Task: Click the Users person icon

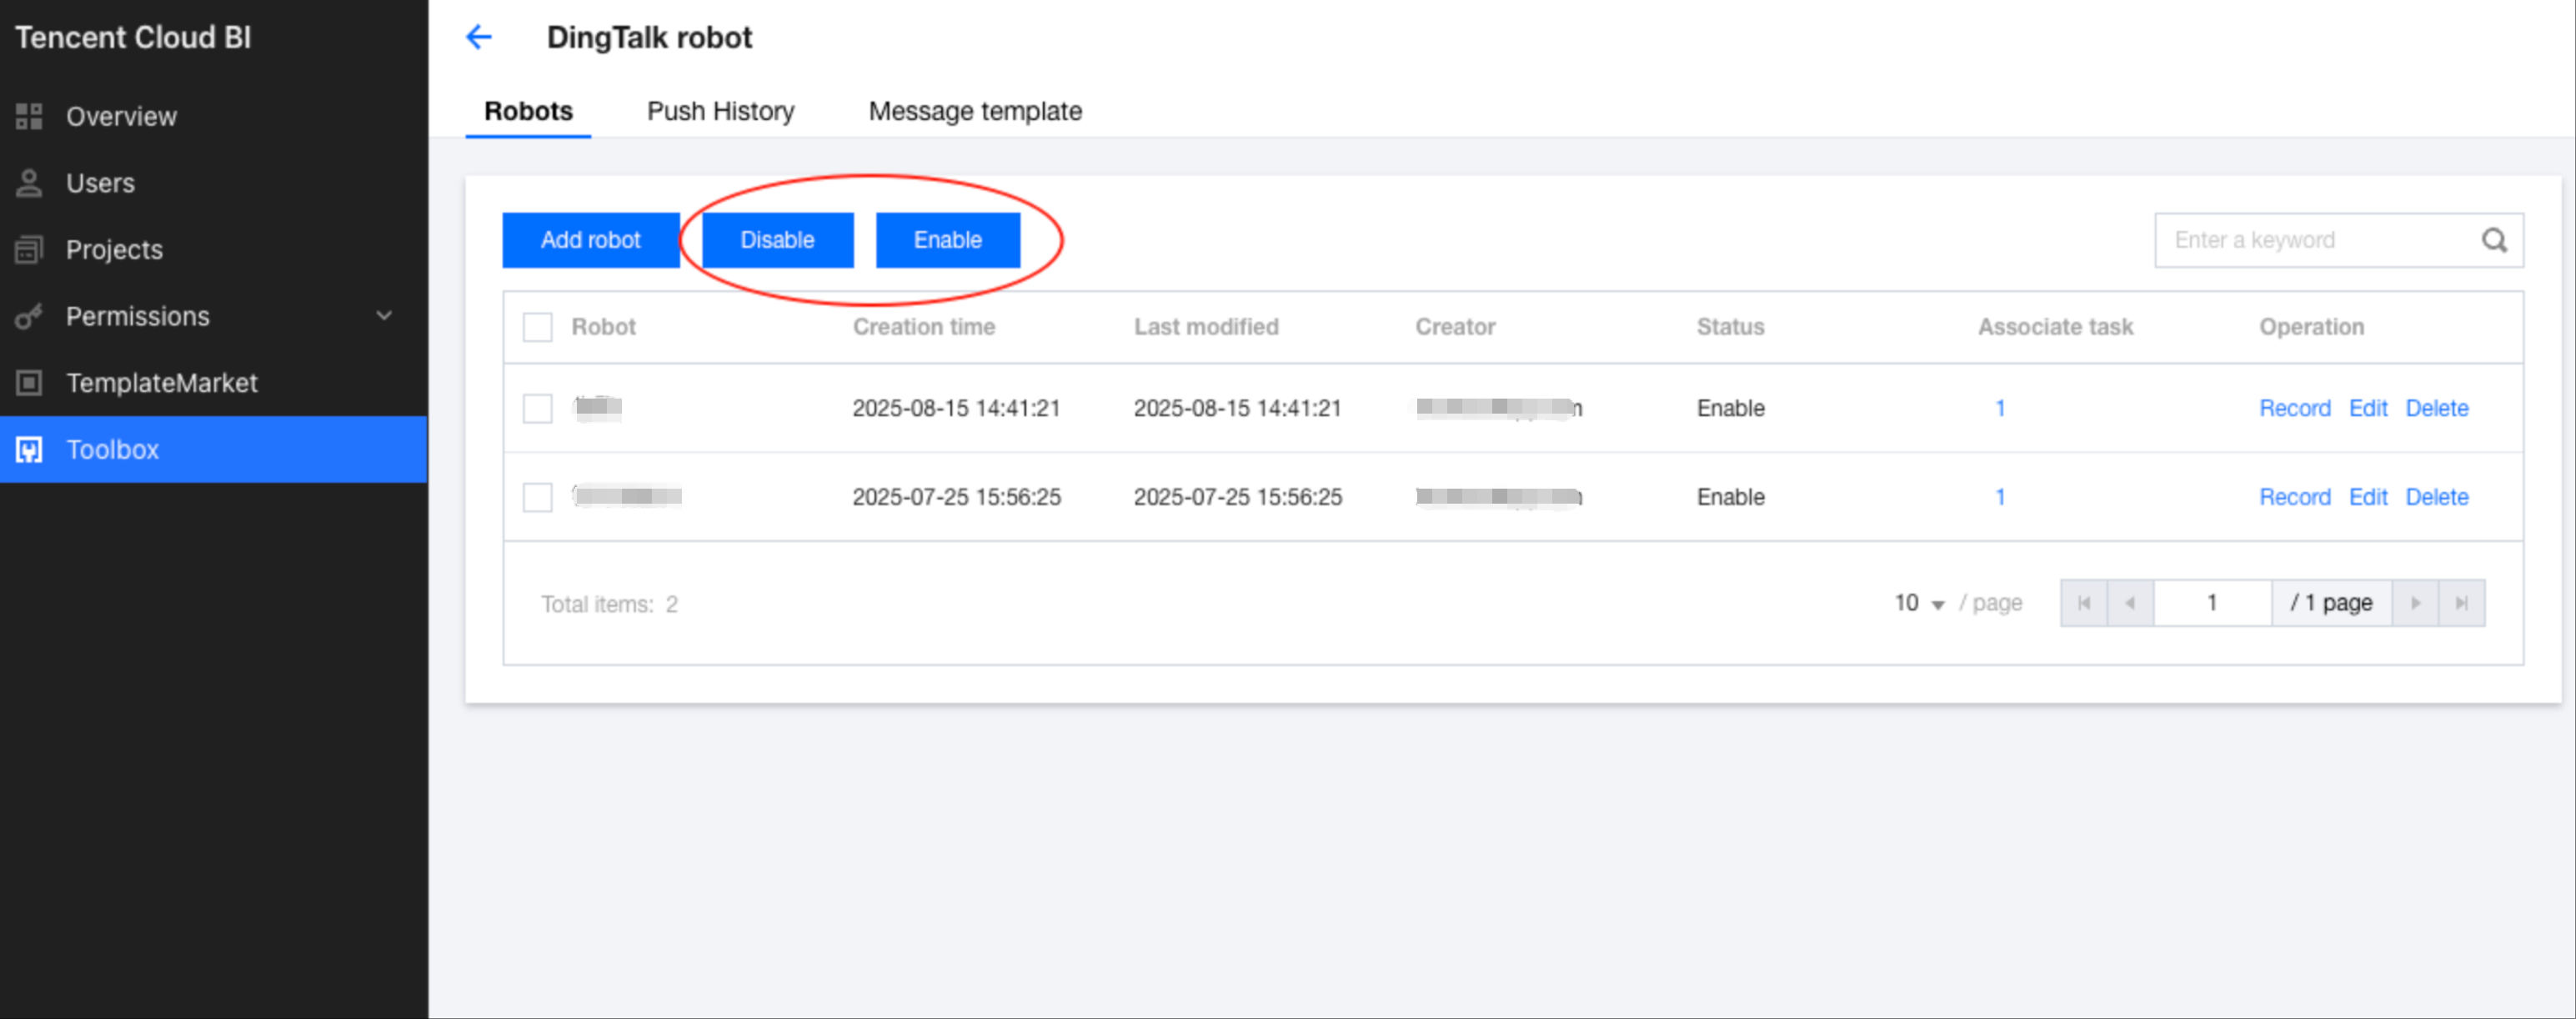Action: pyautogui.click(x=29, y=183)
